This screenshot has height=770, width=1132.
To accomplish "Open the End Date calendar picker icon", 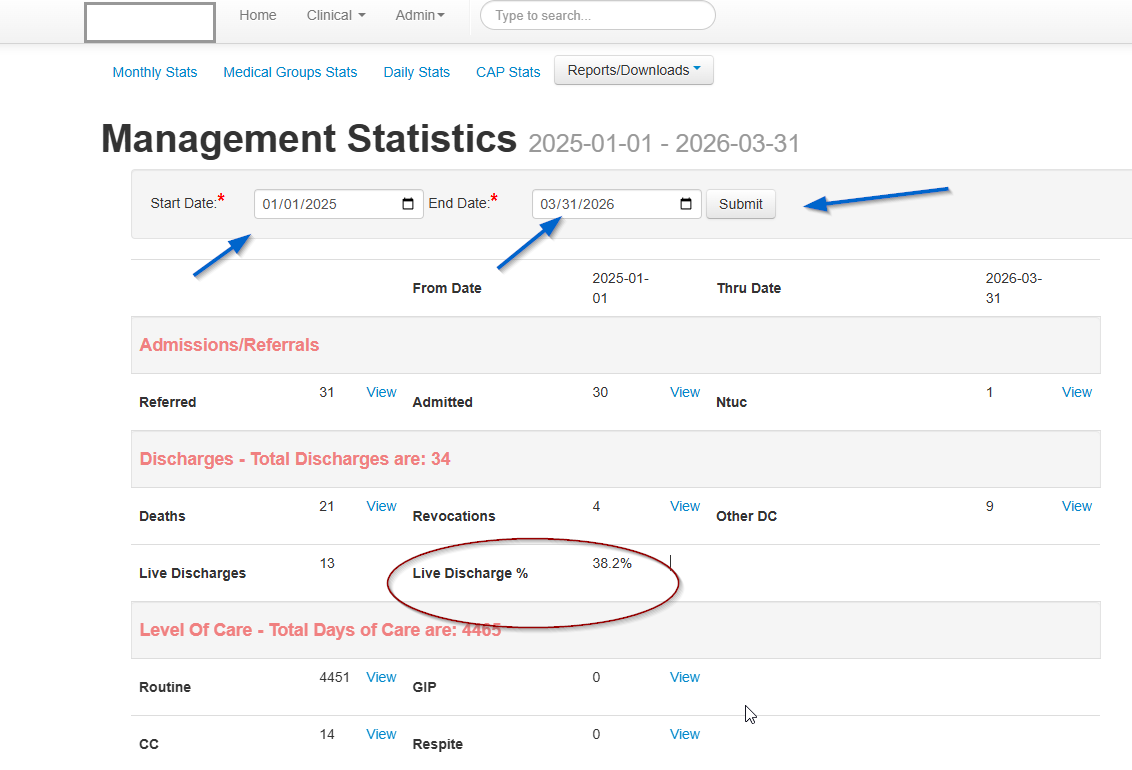I will pos(686,204).
